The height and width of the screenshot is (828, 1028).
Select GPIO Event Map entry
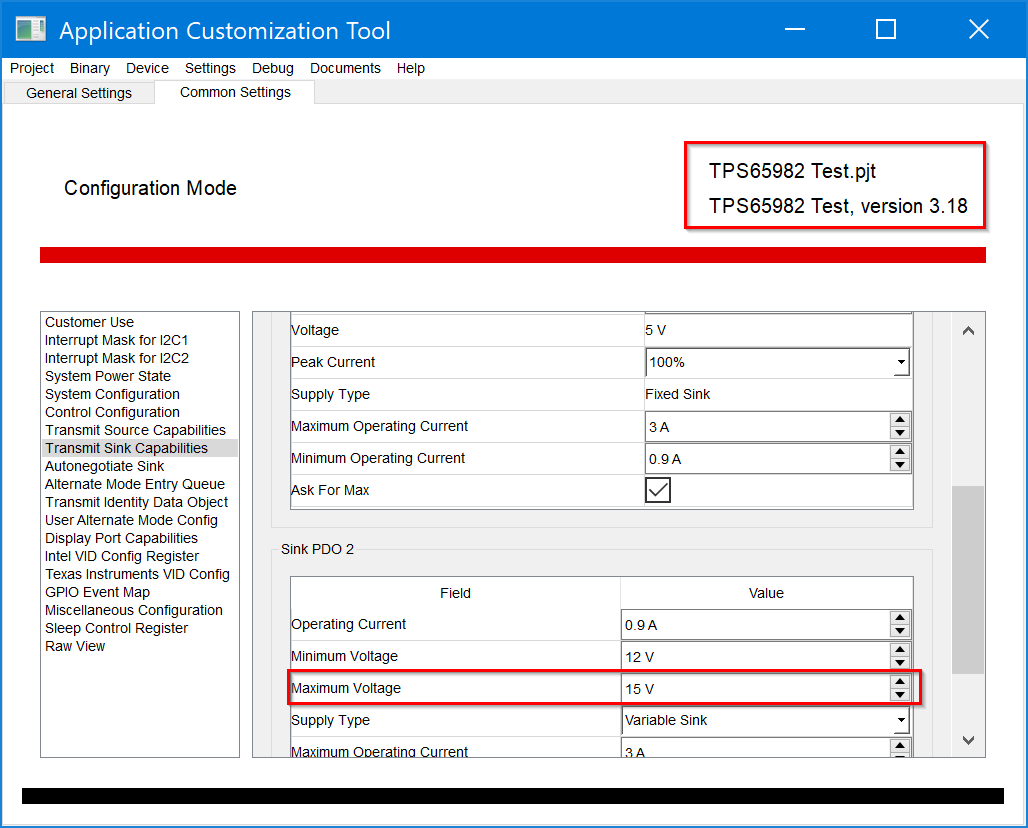click(x=97, y=592)
